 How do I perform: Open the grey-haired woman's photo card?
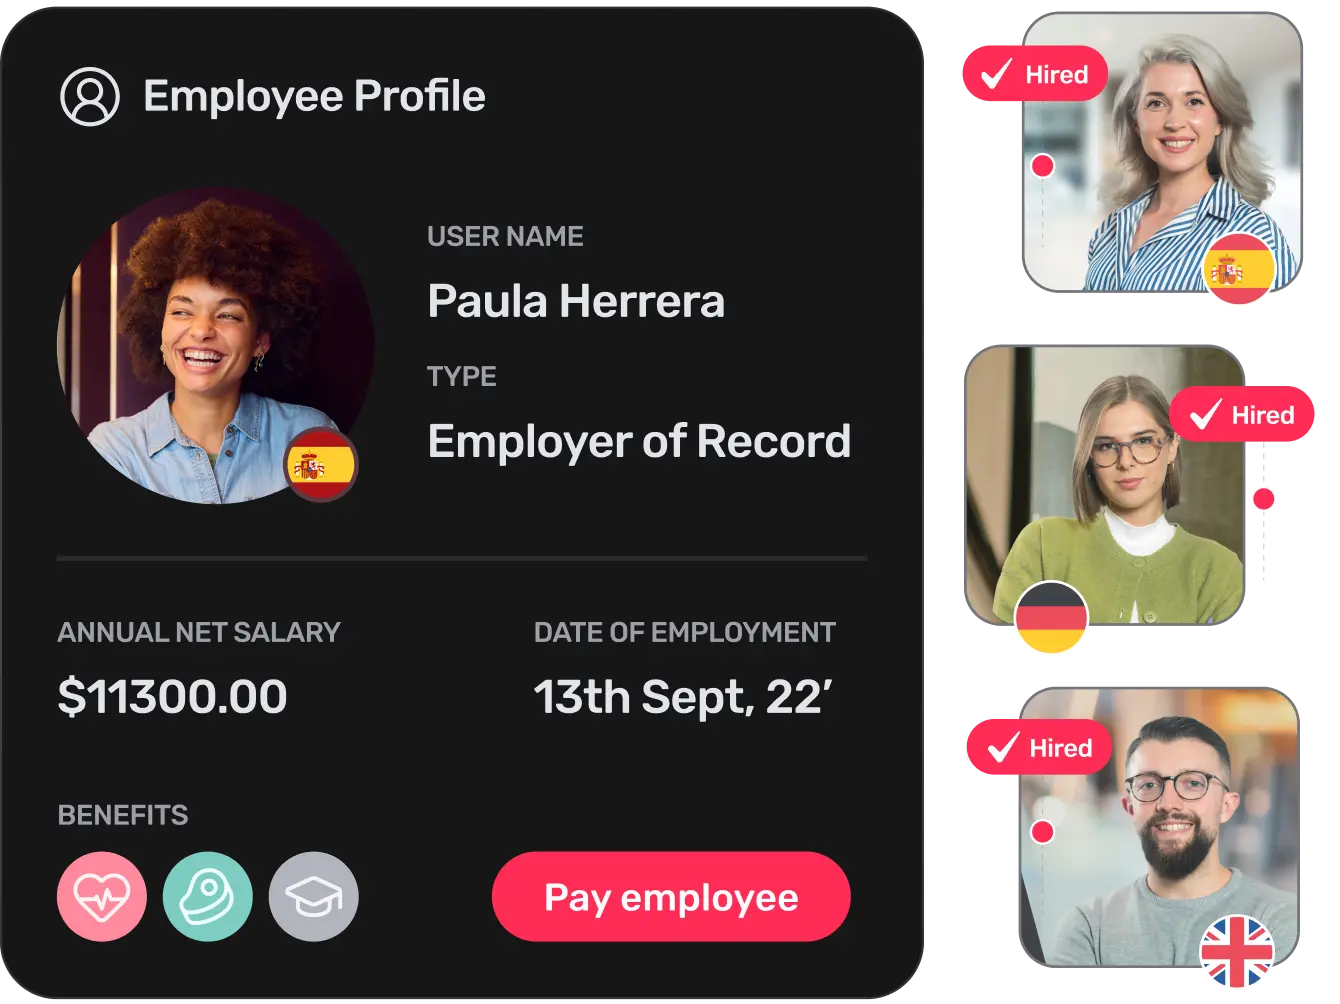click(1162, 152)
